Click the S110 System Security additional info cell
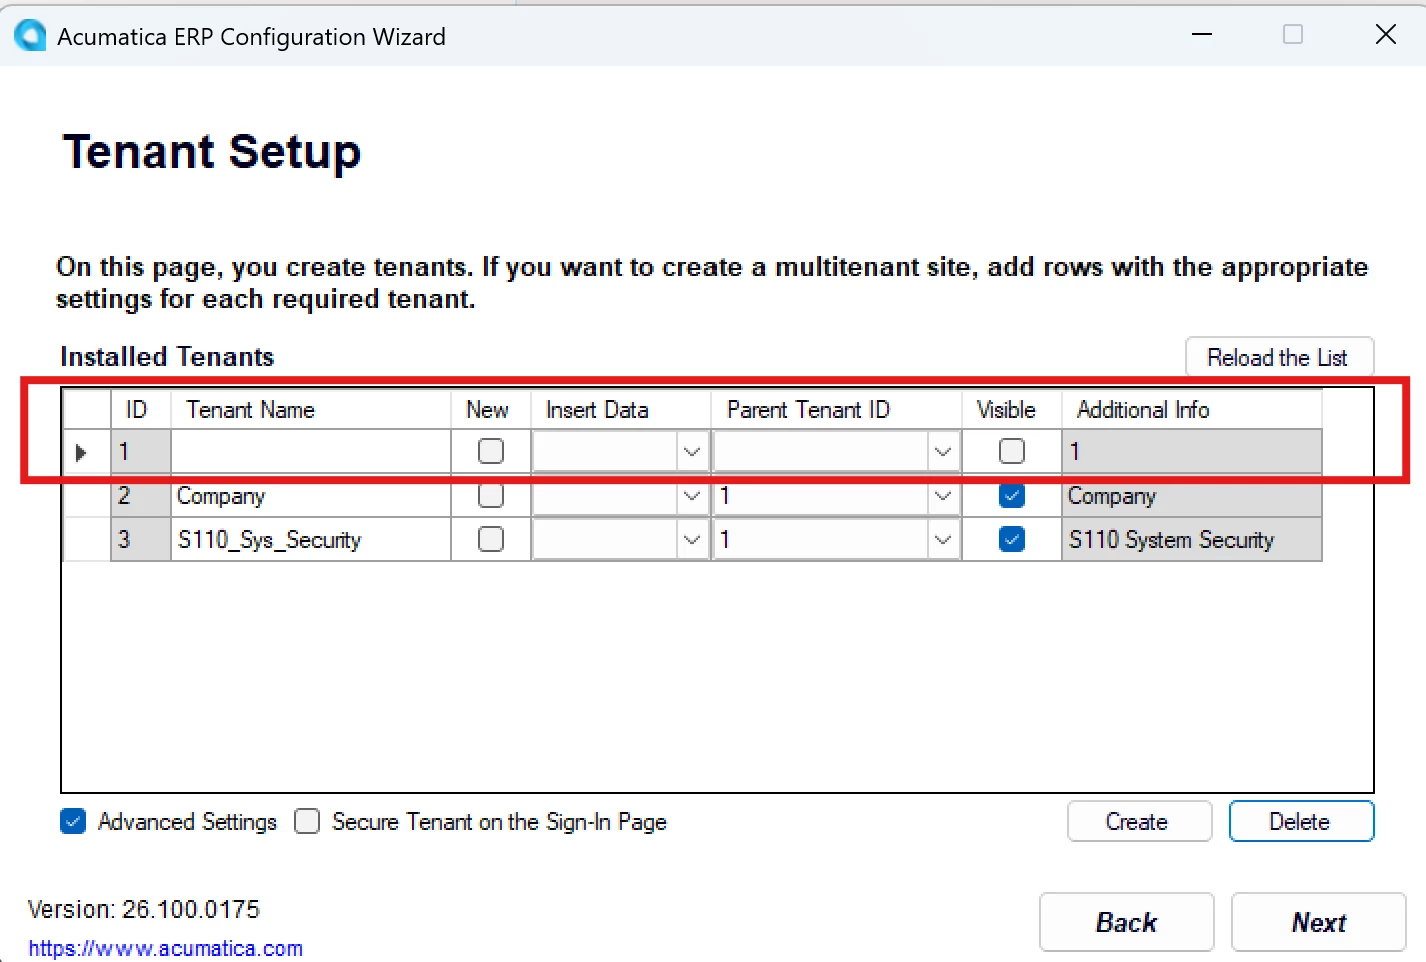Image resolution: width=1426 pixels, height=962 pixels. pyautogui.click(x=1192, y=539)
